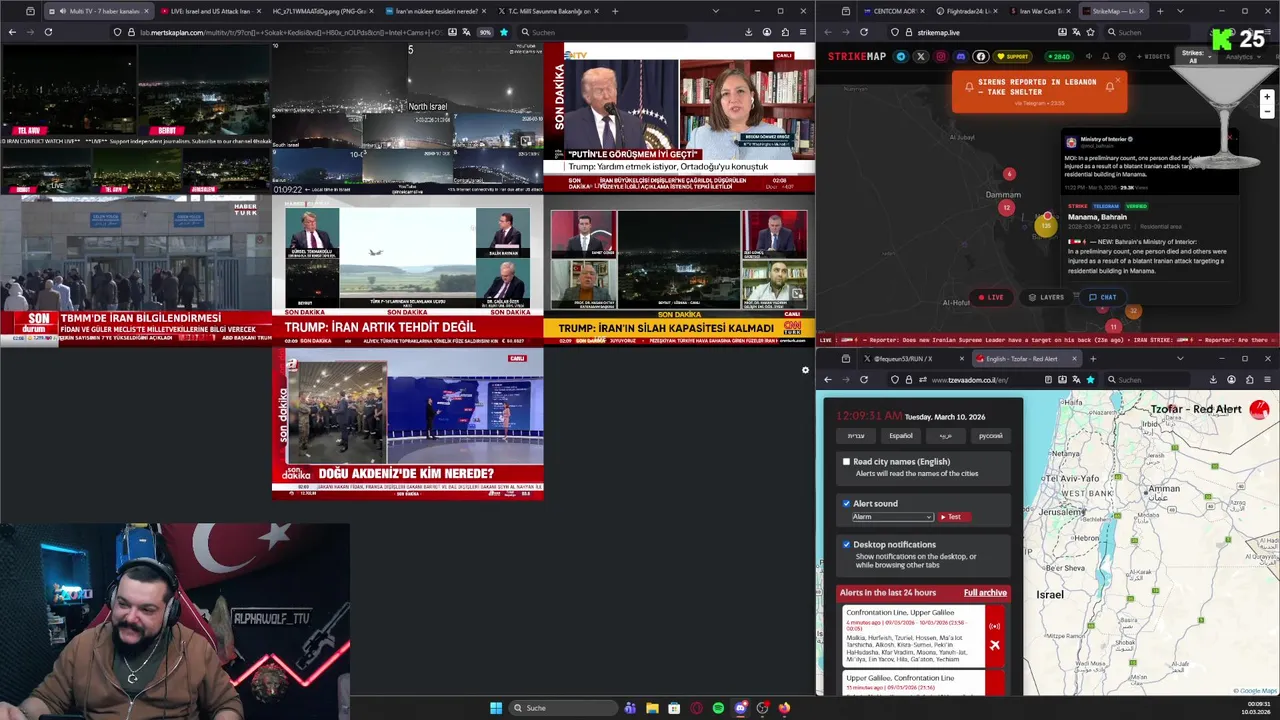Image resolution: width=1280 pixels, height=720 pixels.
Task: Click the Doğu Akdeniz'de Kim Nerede video
Action: [408, 423]
